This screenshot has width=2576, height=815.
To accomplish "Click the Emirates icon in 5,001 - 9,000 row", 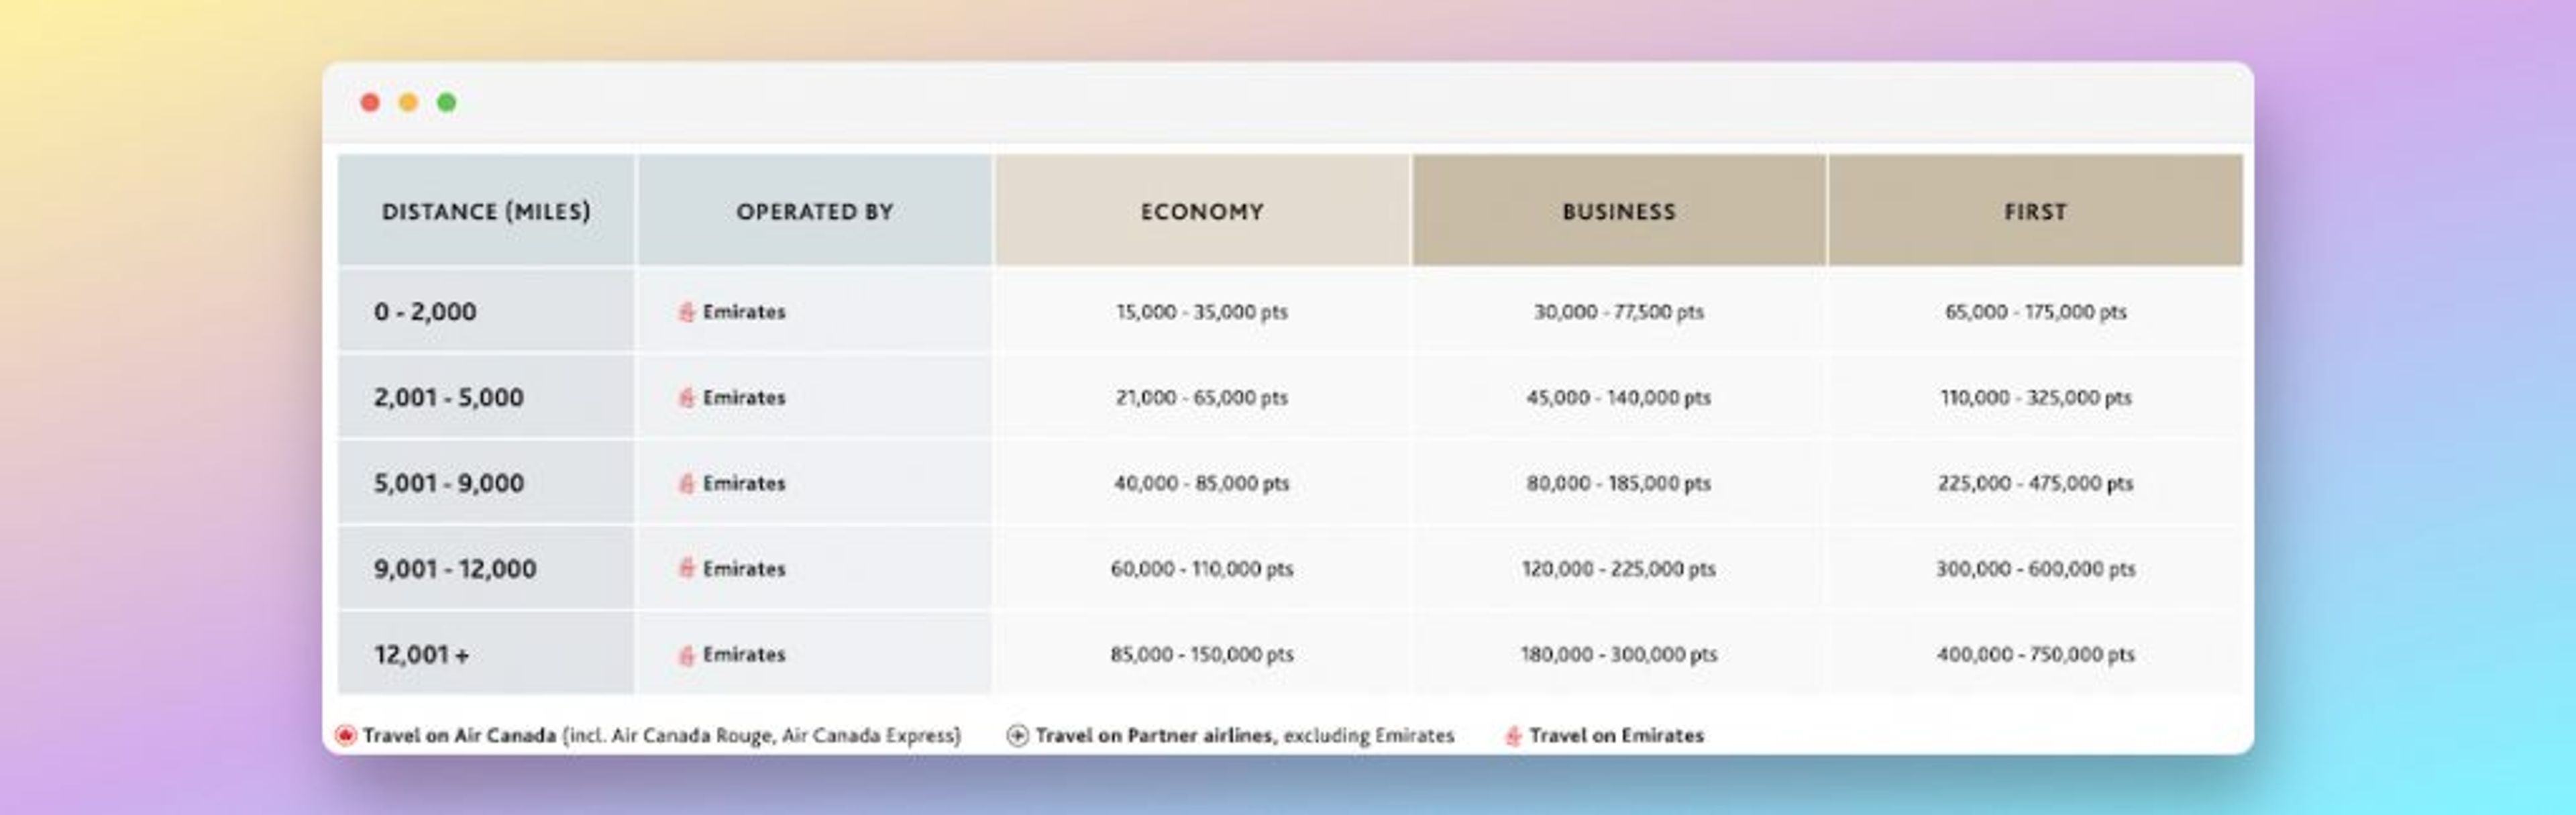I will (687, 484).
